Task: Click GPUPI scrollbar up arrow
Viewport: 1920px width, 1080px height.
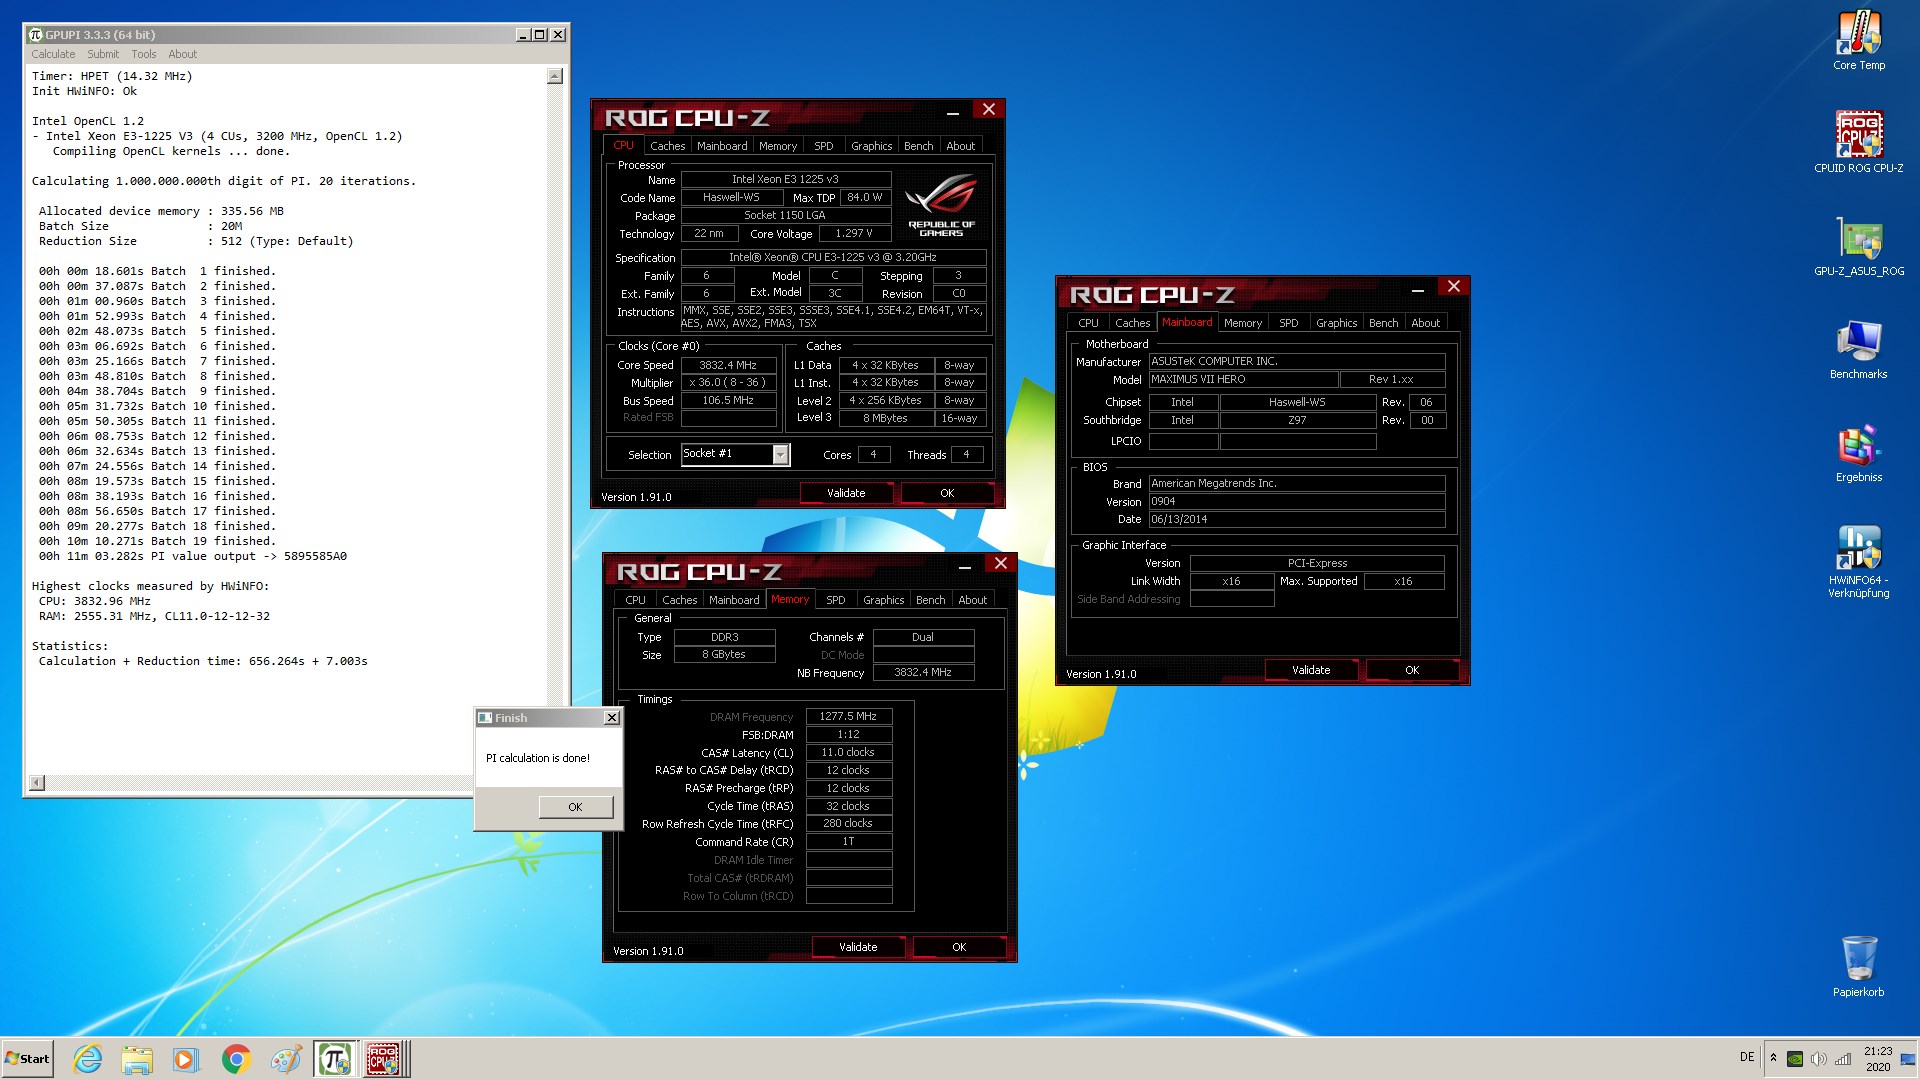Action: point(555,76)
